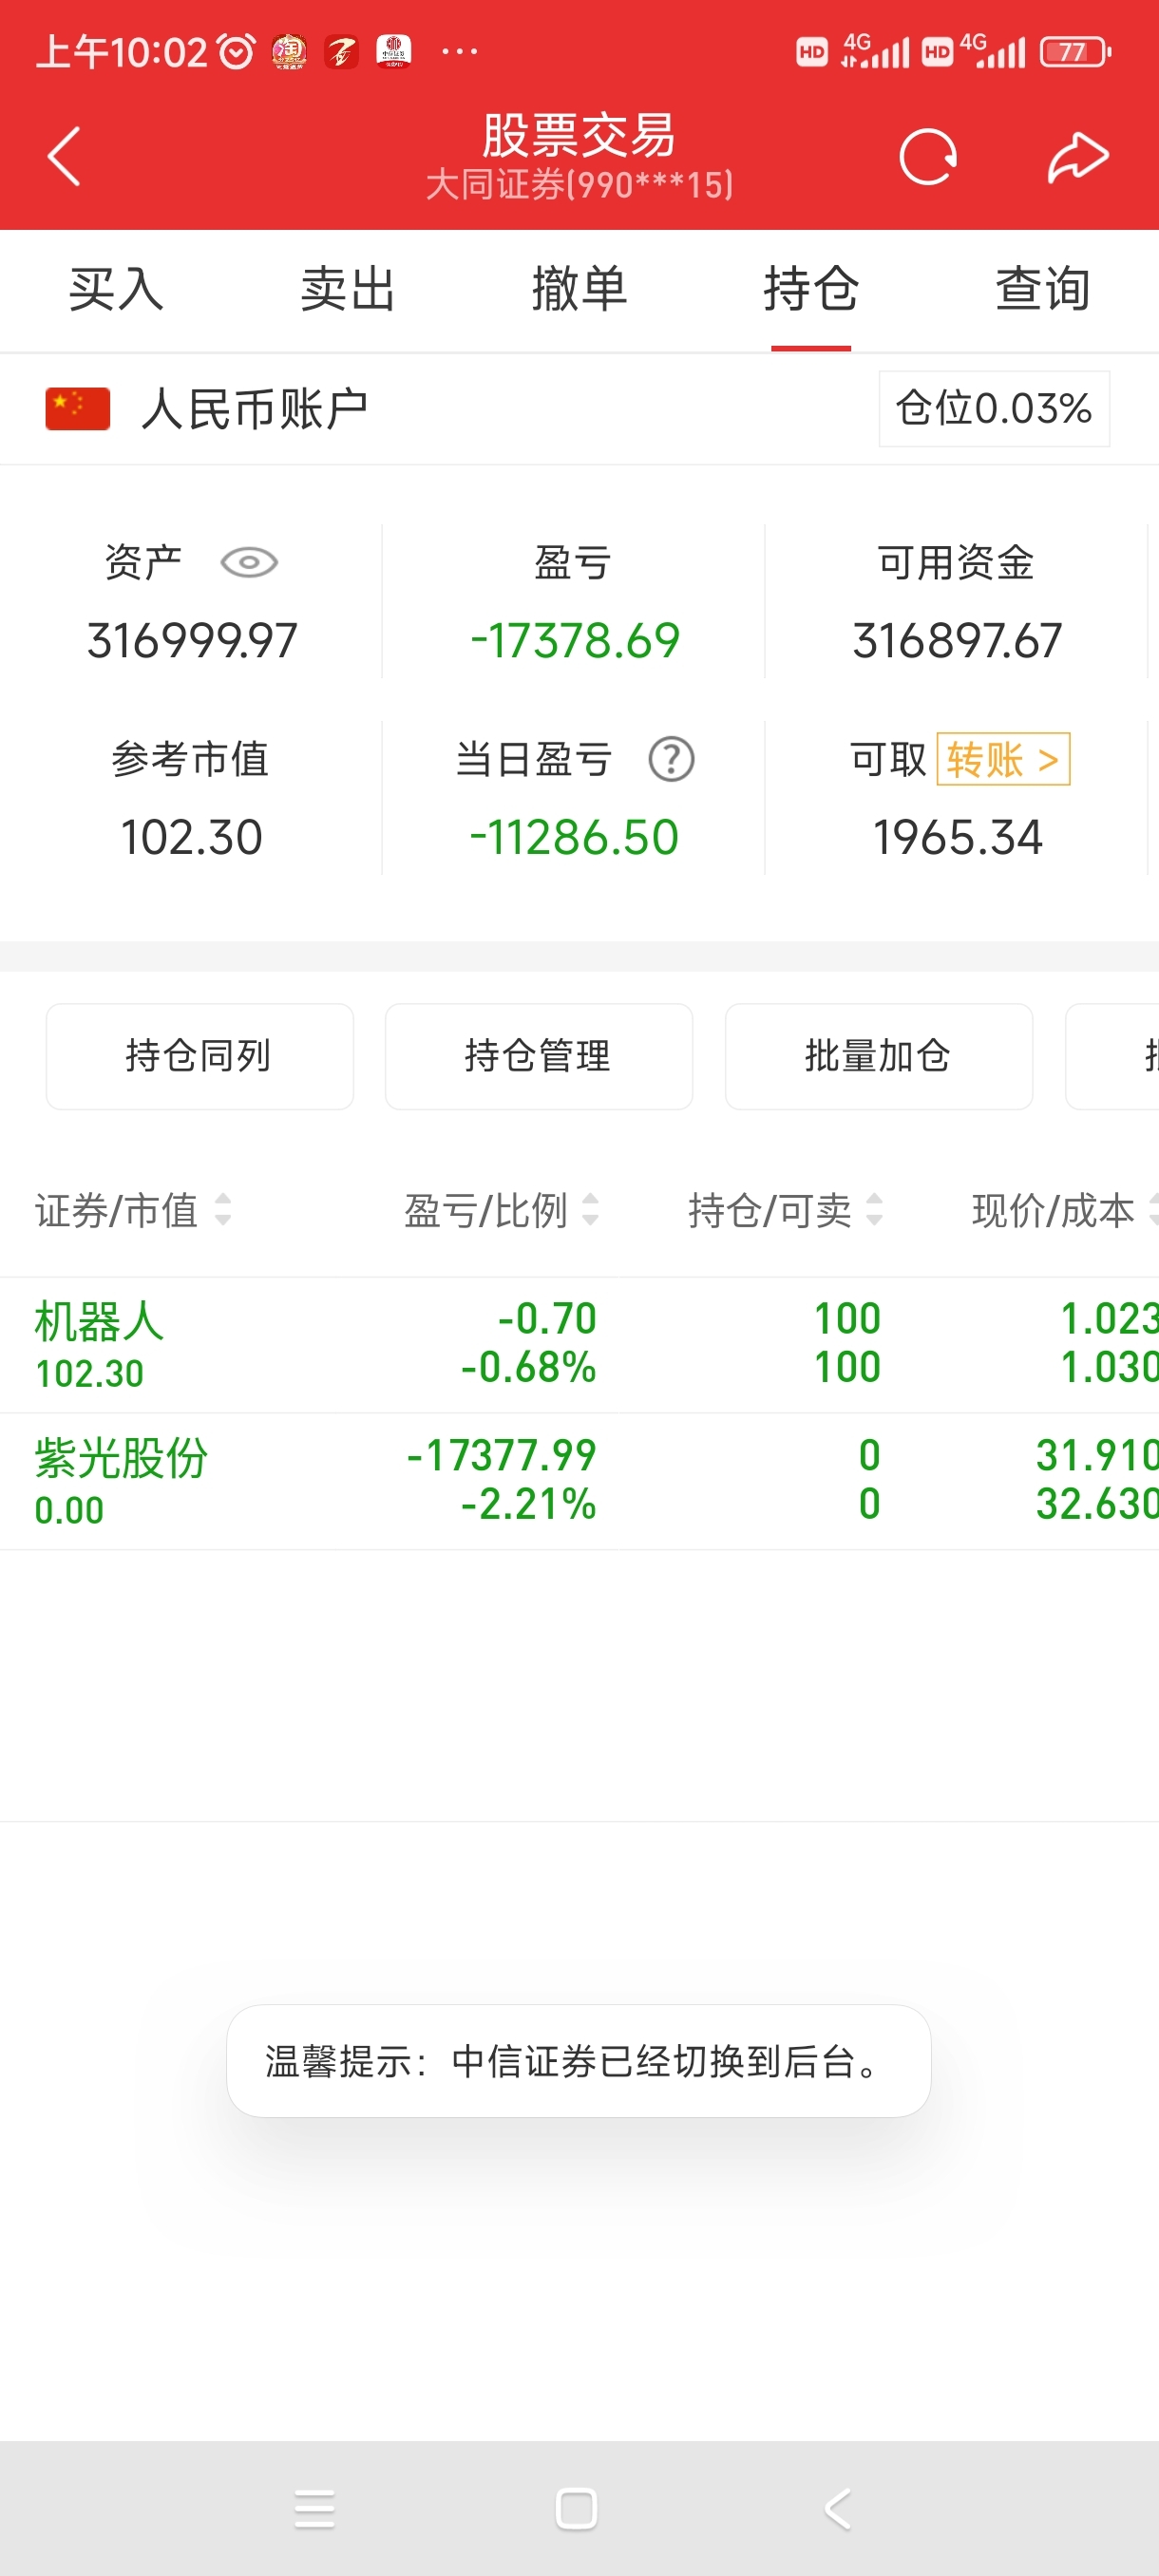Open Android recent apps menu
1159x2576 pixels.
(314, 2509)
